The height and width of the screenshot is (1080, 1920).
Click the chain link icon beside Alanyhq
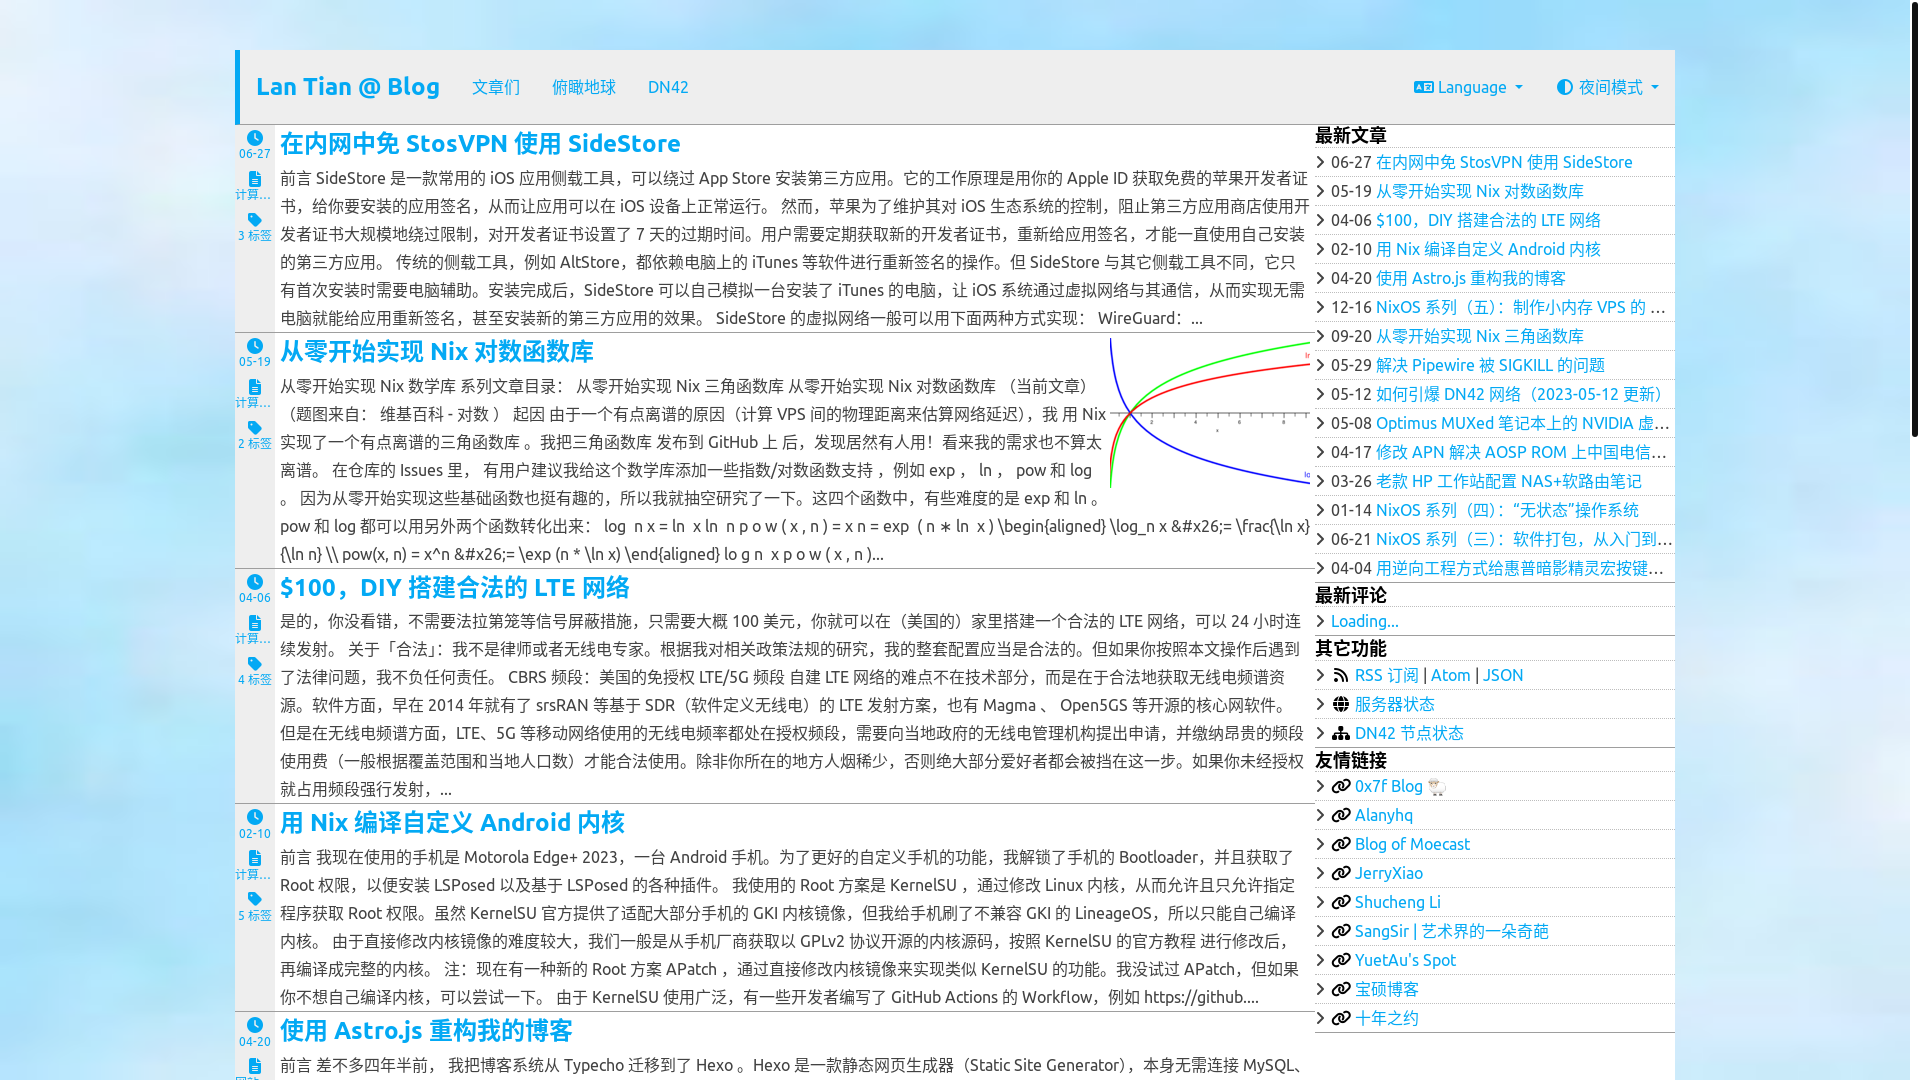click(x=1341, y=816)
